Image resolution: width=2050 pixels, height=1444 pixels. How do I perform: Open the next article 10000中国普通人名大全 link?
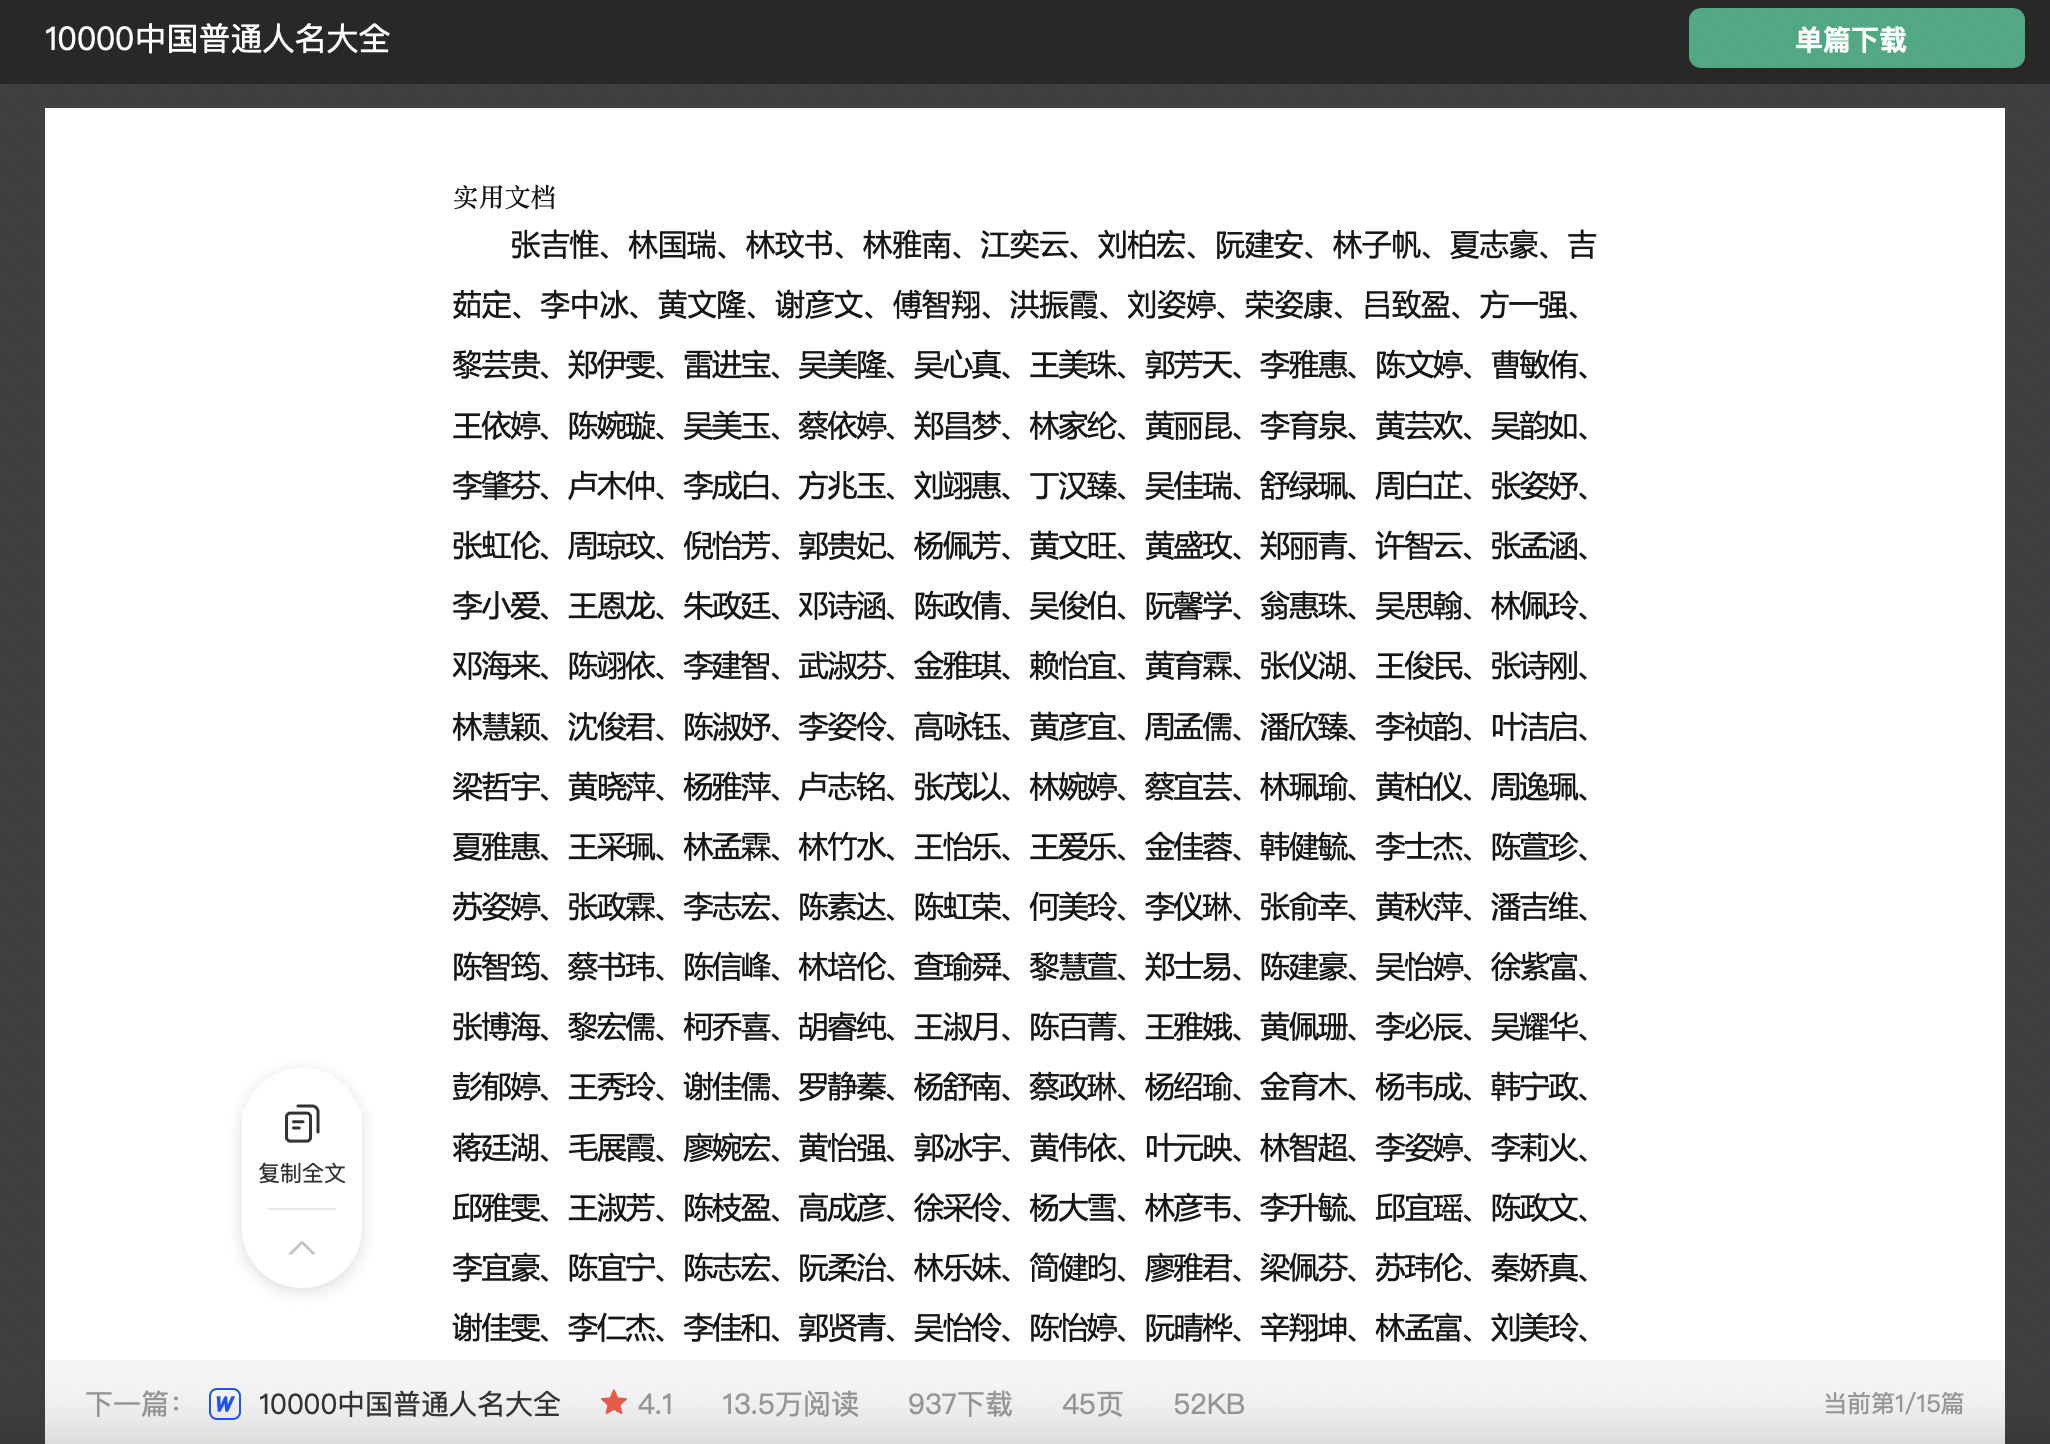(x=409, y=1404)
